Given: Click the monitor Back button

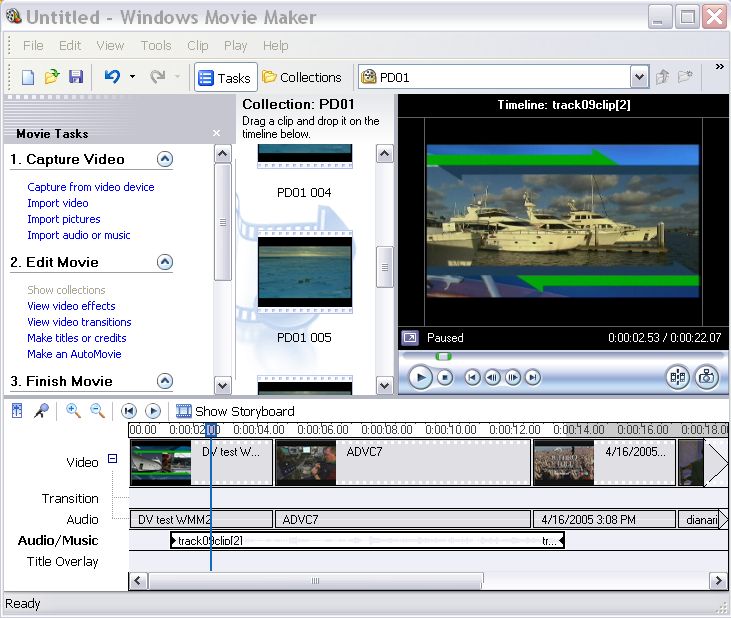Looking at the screenshot, I should tap(472, 378).
